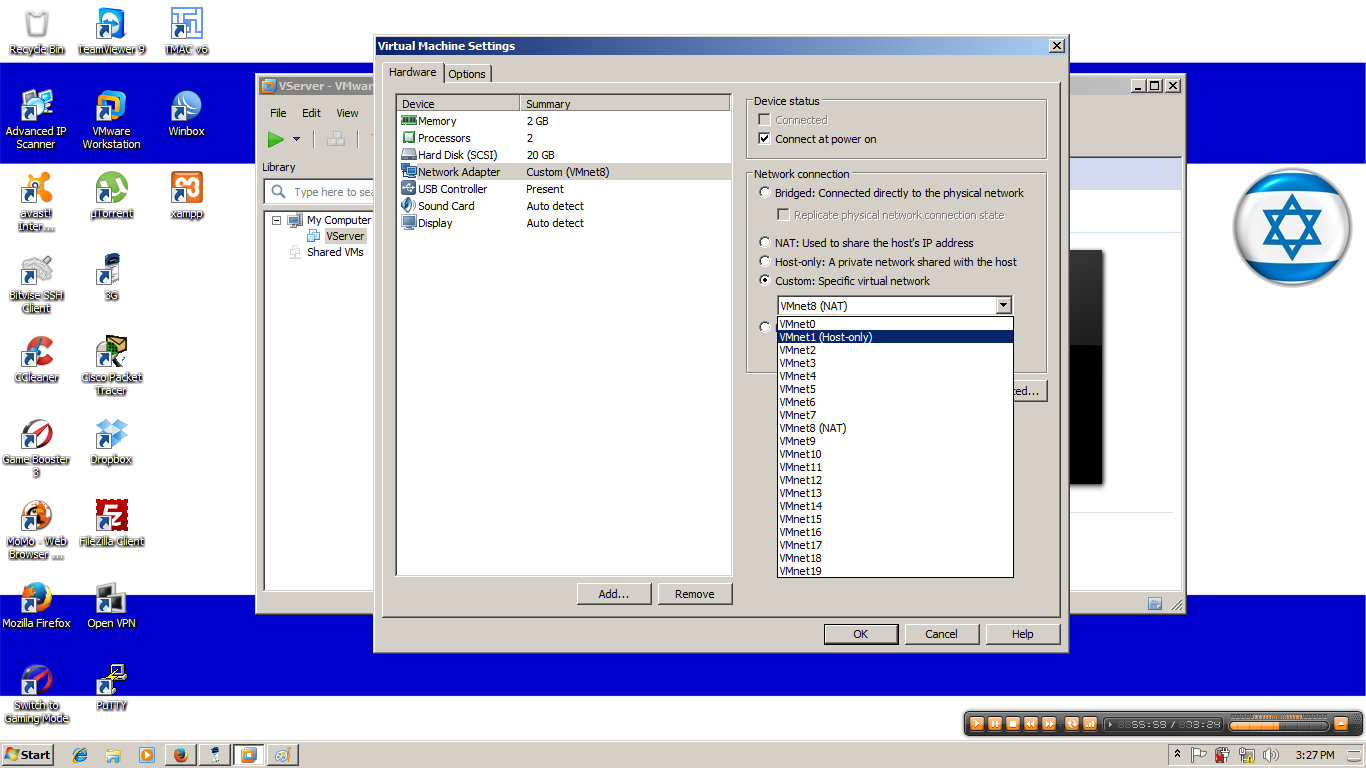Select the Bridged network connection option

(x=765, y=193)
